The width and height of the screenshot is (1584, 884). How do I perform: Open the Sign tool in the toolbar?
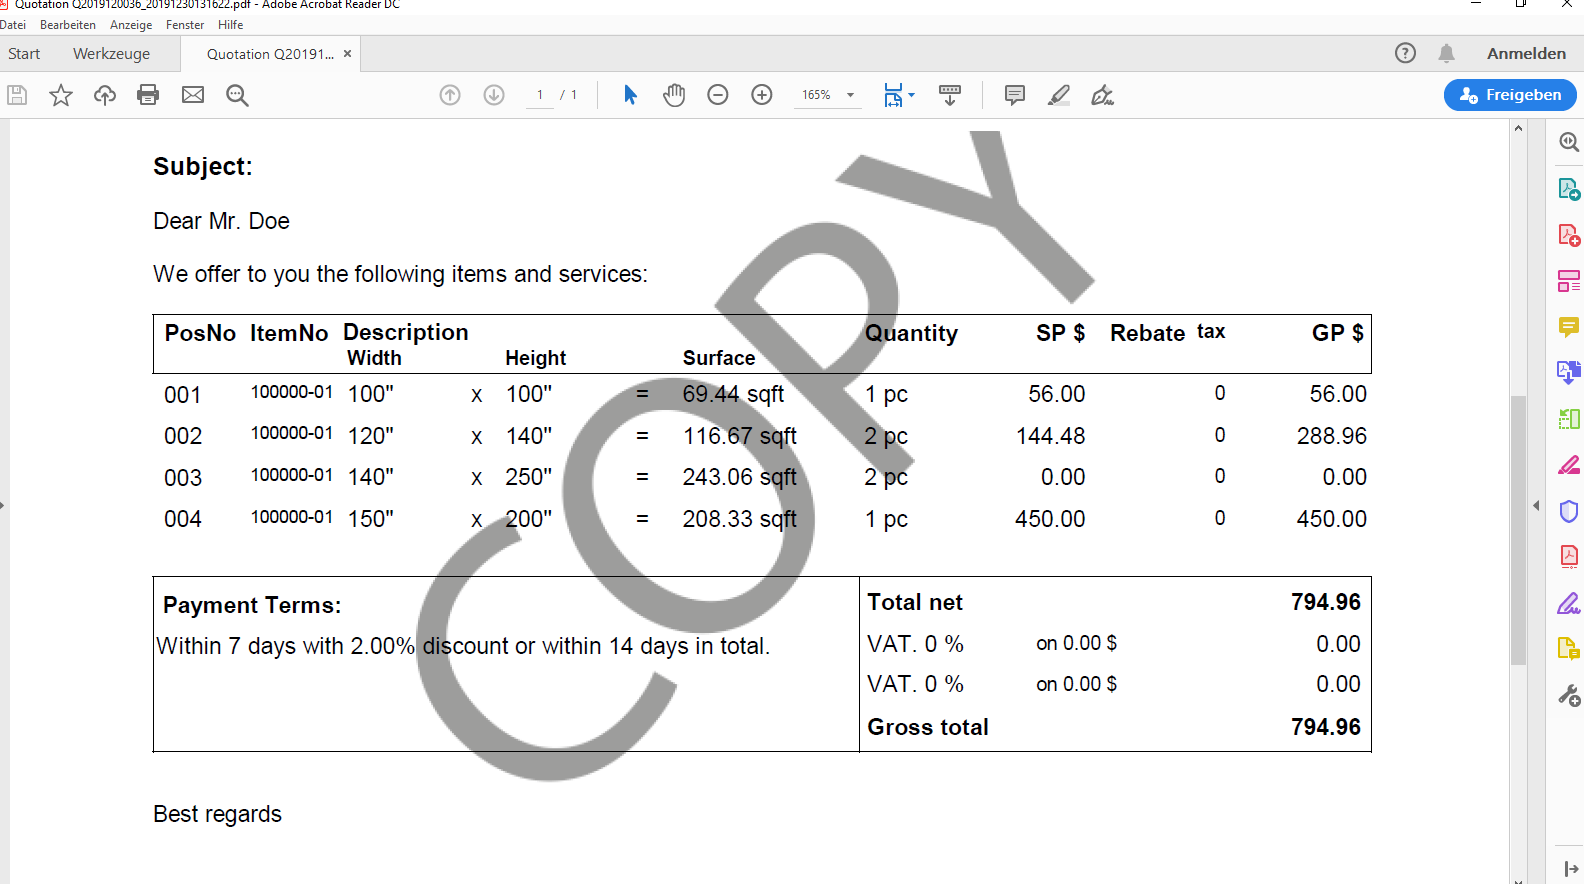(x=1102, y=95)
